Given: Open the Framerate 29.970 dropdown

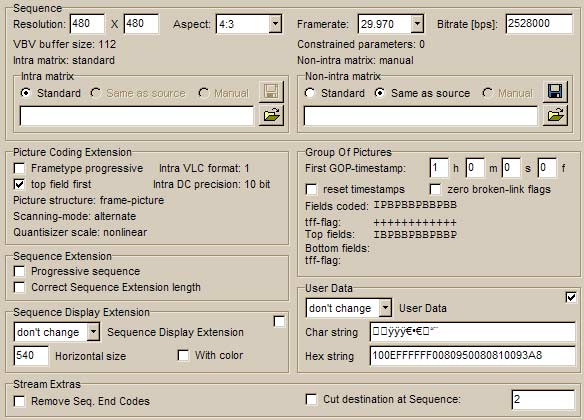Looking at the screenshot, I should coord(417,24).
